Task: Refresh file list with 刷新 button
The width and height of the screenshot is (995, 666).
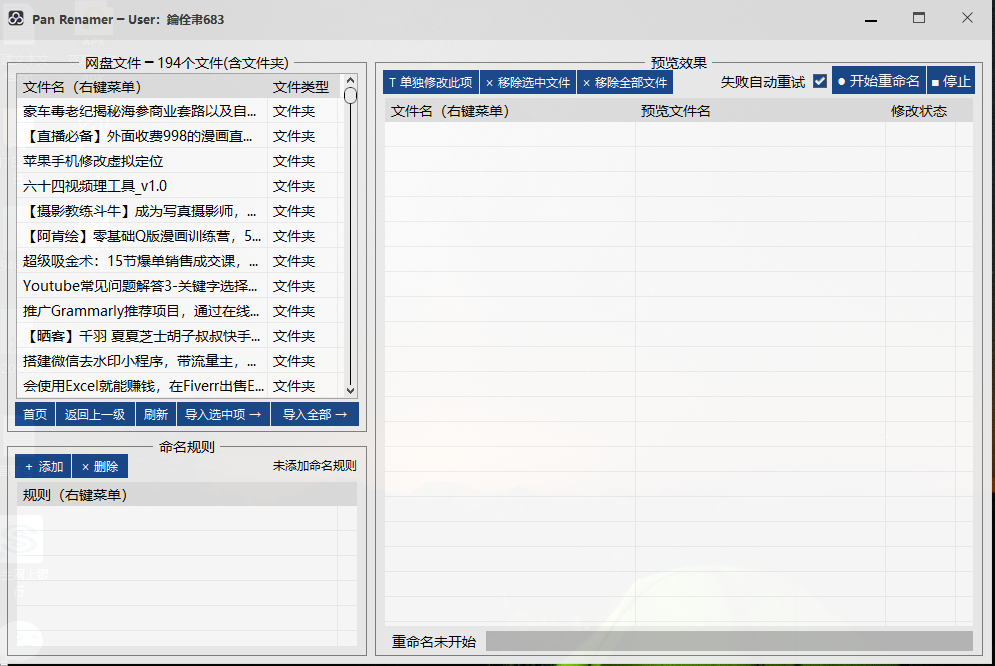Action: tap(156, 414)
